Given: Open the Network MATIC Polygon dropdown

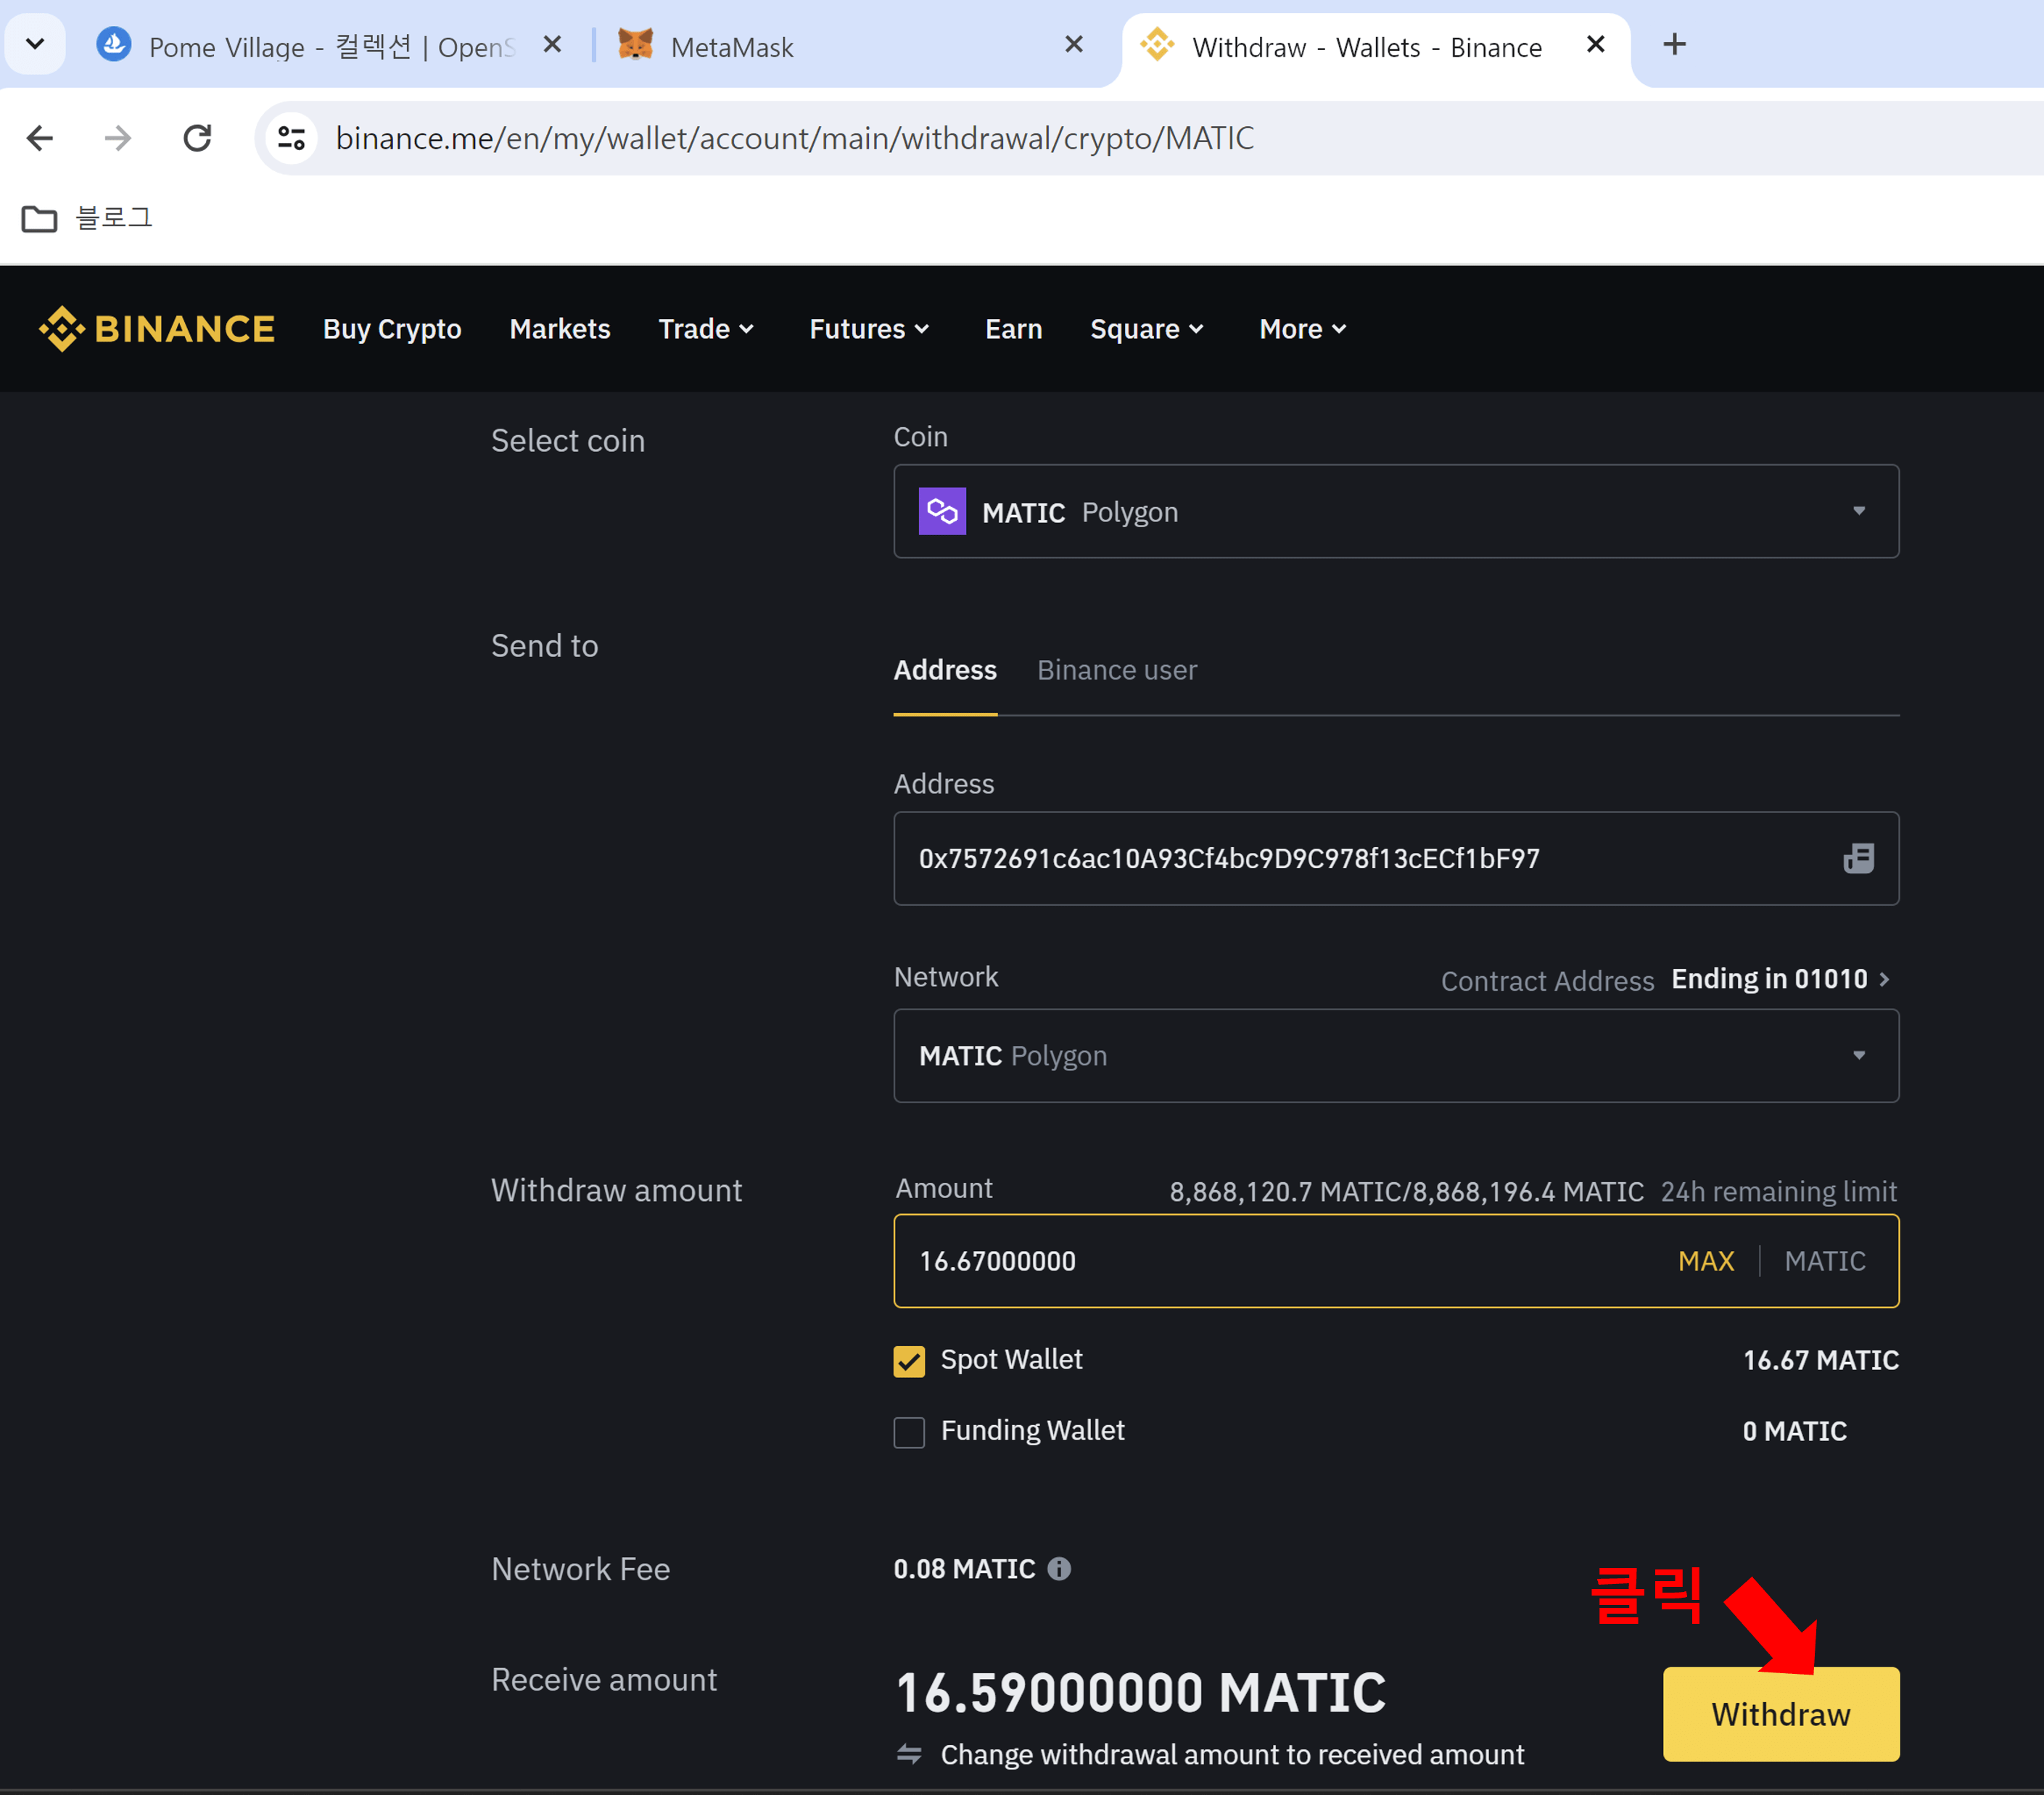Looking at the screenshot, I should pyautogui.click(x=1395, y=1056).
